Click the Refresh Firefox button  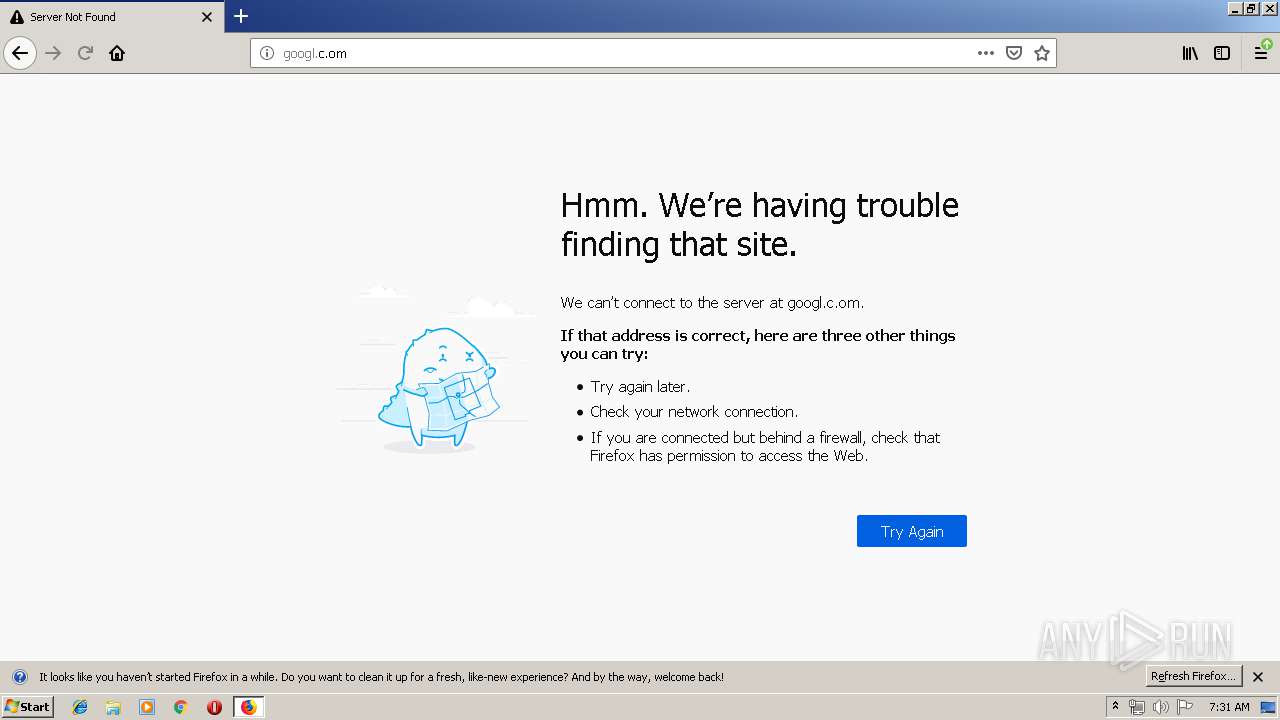pos(1193,676)
